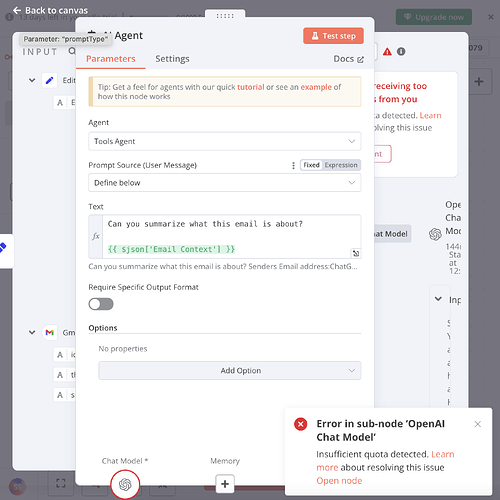Viewport: 500px width, 500px height.
Task: Click the Chat Model tab in output panel
Action: (x=392, y=234)
